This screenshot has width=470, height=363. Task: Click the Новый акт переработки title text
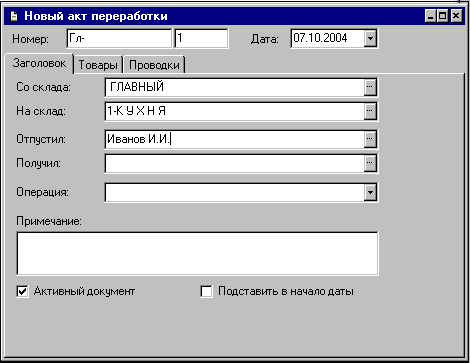pyautogui.click(x=96, y=16)
